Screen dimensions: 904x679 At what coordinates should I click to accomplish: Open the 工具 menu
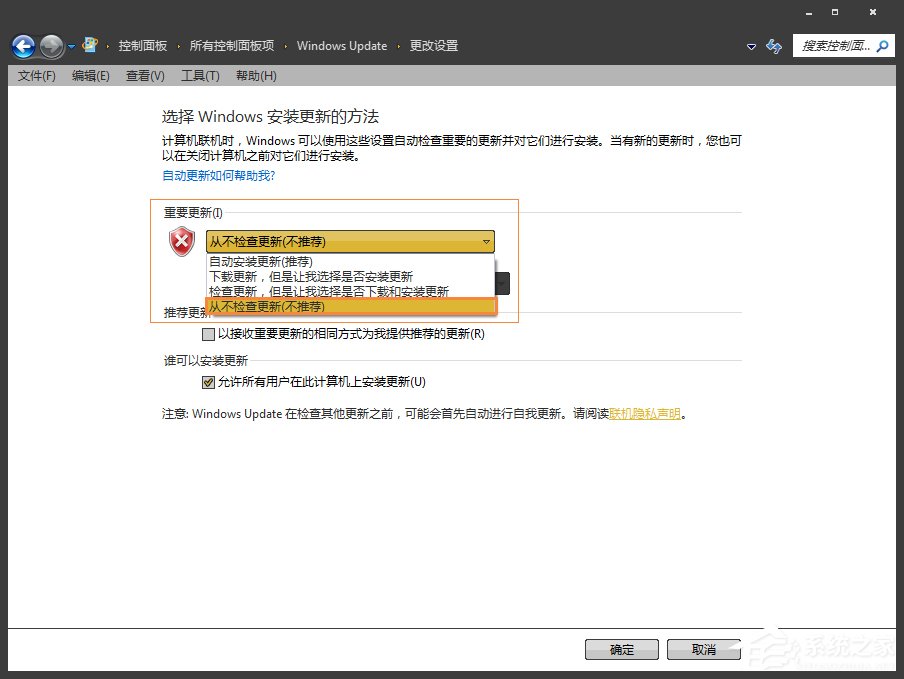[x=200, y=75]
